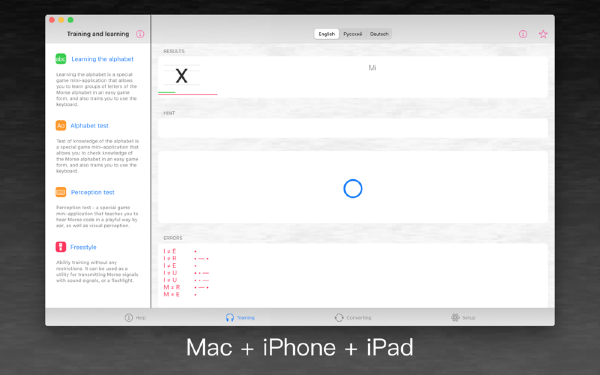This screenshot has width=600, height=375.
Task: Open info beside Training and learning title
Action: click(x=140, y=34)
